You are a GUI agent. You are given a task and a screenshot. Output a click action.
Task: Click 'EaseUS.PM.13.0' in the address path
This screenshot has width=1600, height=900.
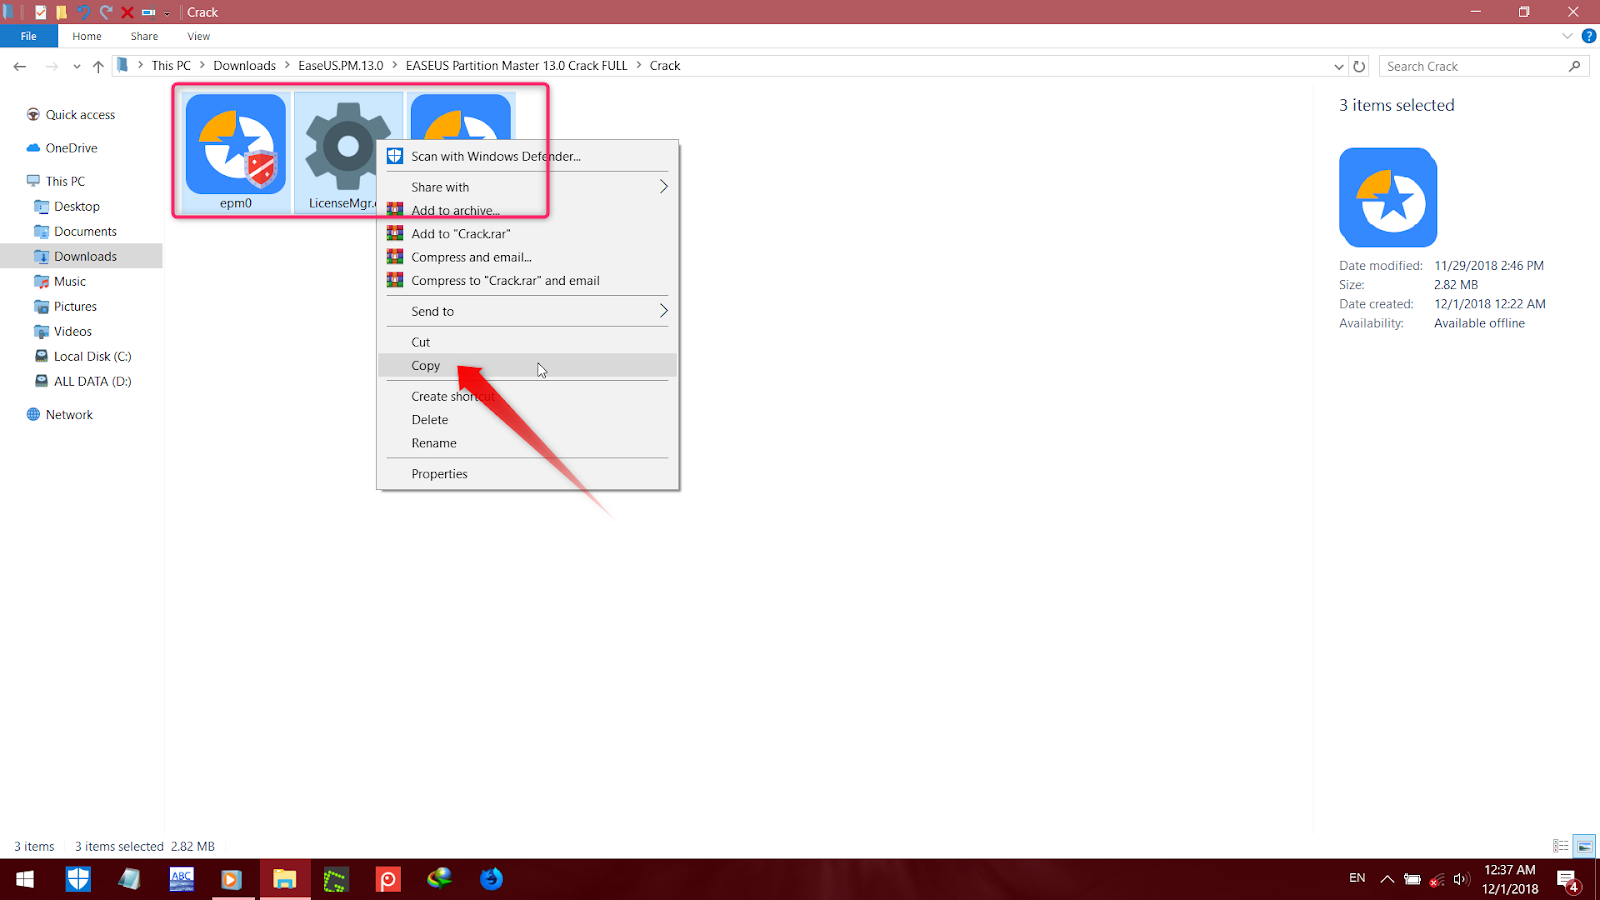[340, 66]
